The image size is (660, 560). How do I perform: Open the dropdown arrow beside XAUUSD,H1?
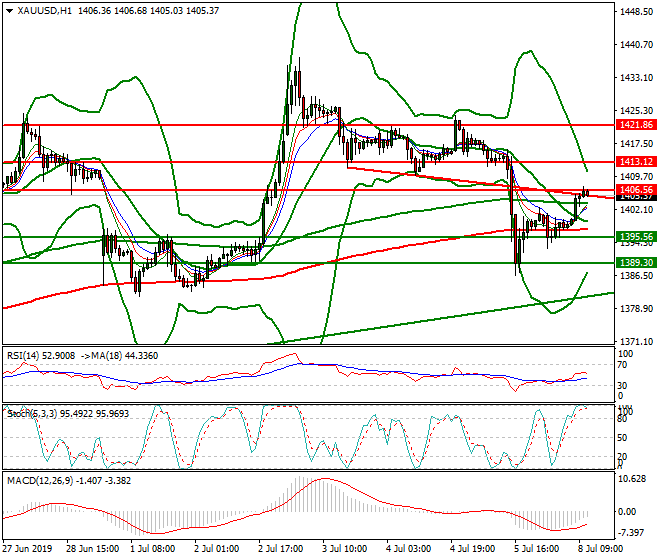(9, 11)
